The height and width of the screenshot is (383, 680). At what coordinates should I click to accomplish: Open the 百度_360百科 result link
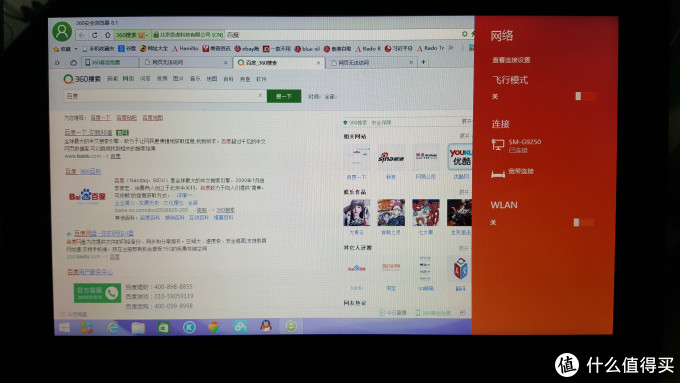(83, 172)
